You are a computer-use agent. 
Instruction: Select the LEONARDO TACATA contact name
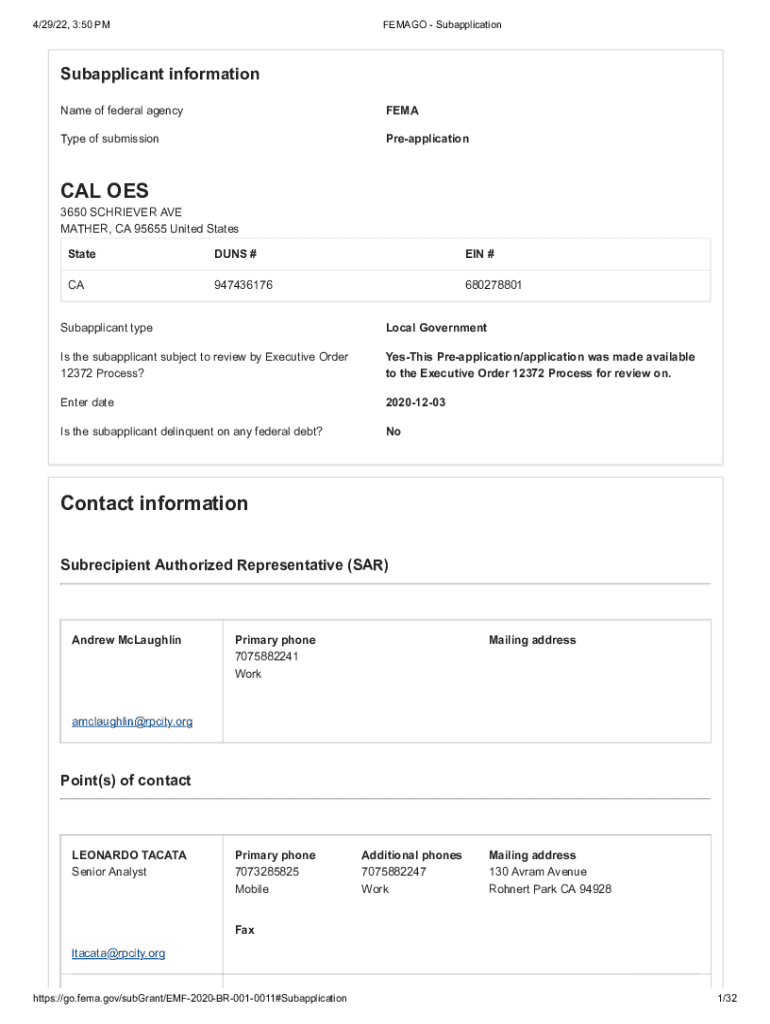pos(129,855)
